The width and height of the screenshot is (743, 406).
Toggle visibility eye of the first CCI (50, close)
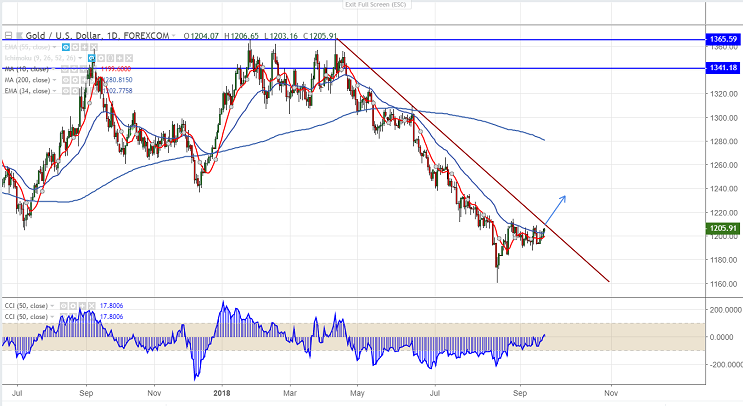coord(63,306)
